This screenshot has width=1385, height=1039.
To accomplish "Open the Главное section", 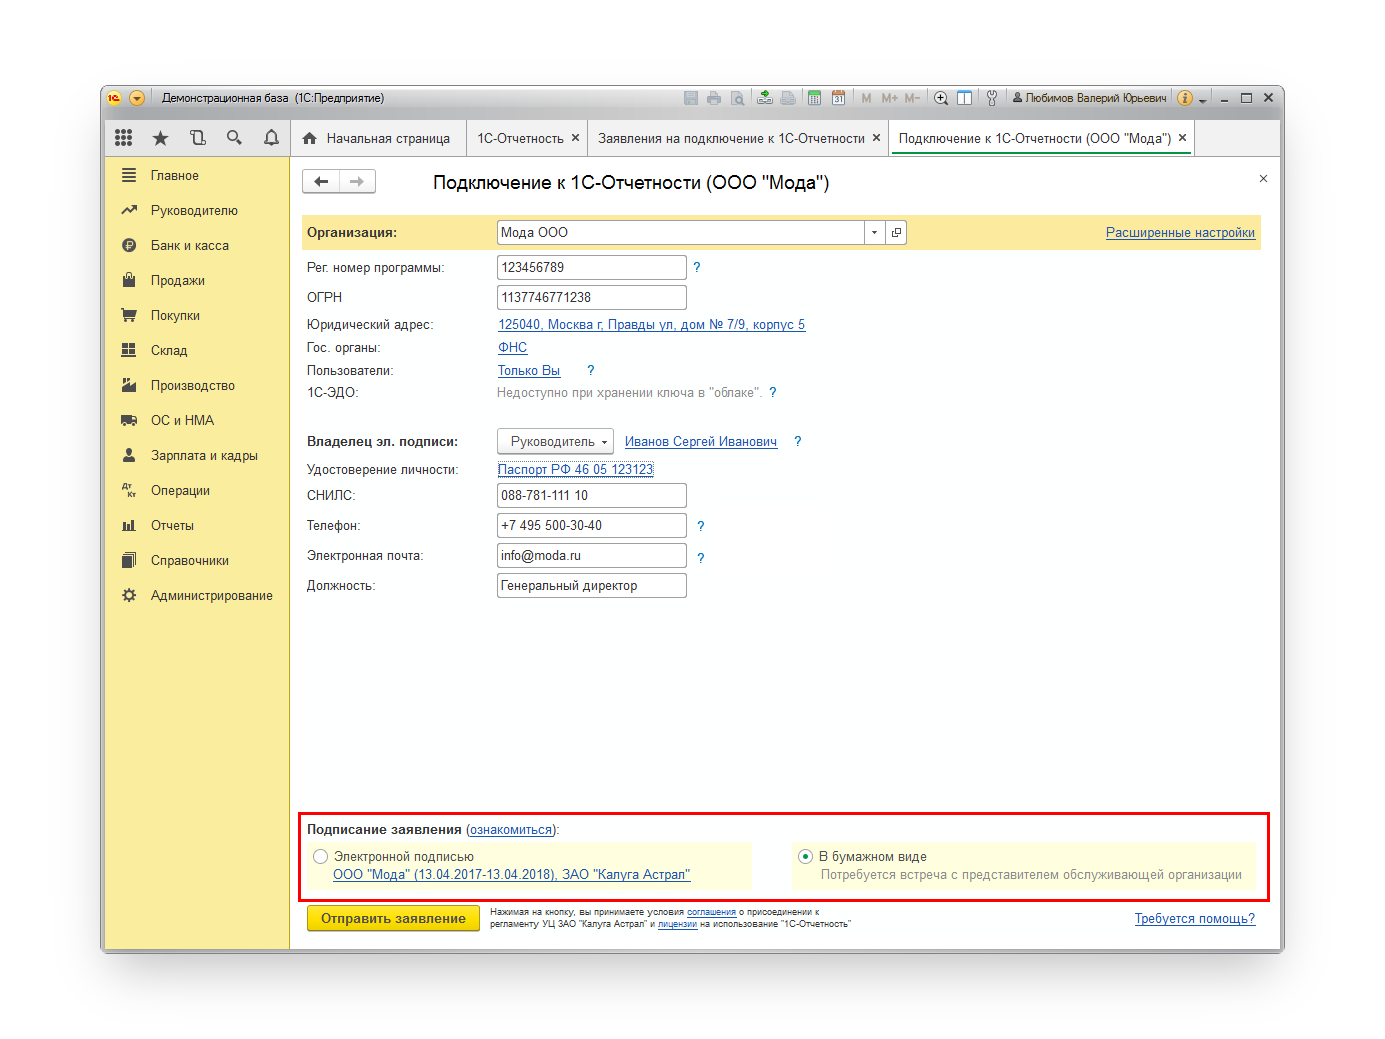I will click(x=196, y=175).
